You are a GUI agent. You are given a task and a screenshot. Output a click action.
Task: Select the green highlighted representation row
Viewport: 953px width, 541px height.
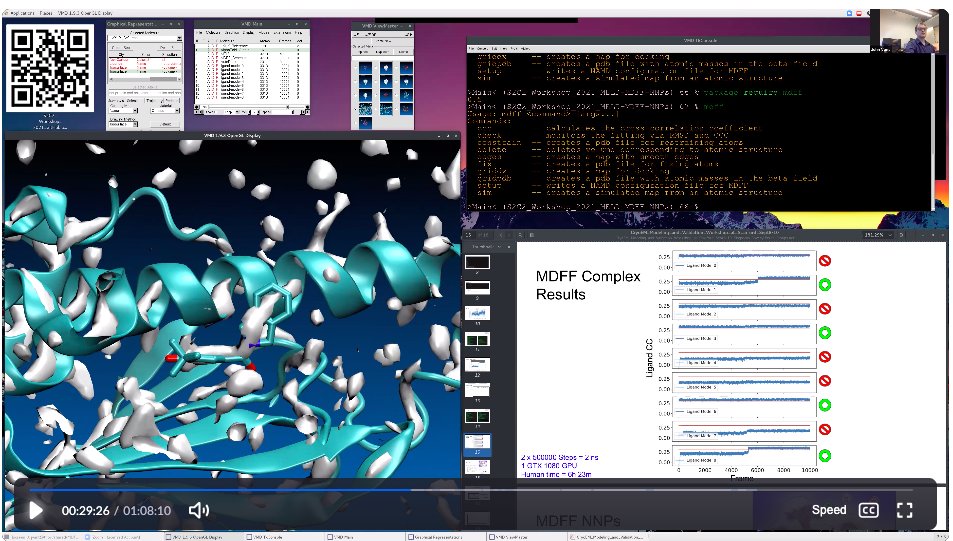pos(145,72)
